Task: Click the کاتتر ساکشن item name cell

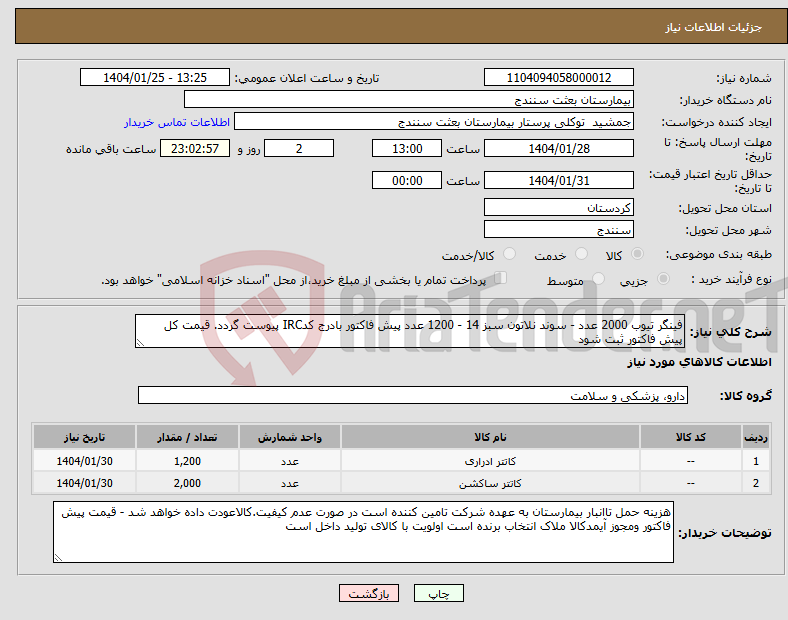Action: [x=490, y=483]
